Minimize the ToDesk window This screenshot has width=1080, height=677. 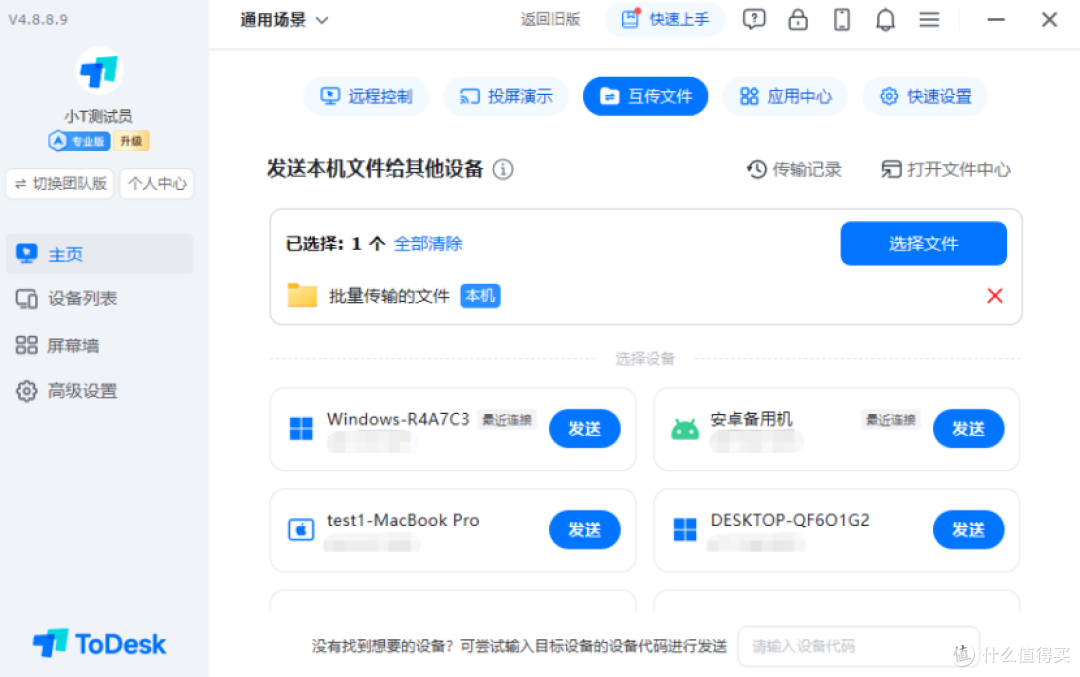coord(996,19)
